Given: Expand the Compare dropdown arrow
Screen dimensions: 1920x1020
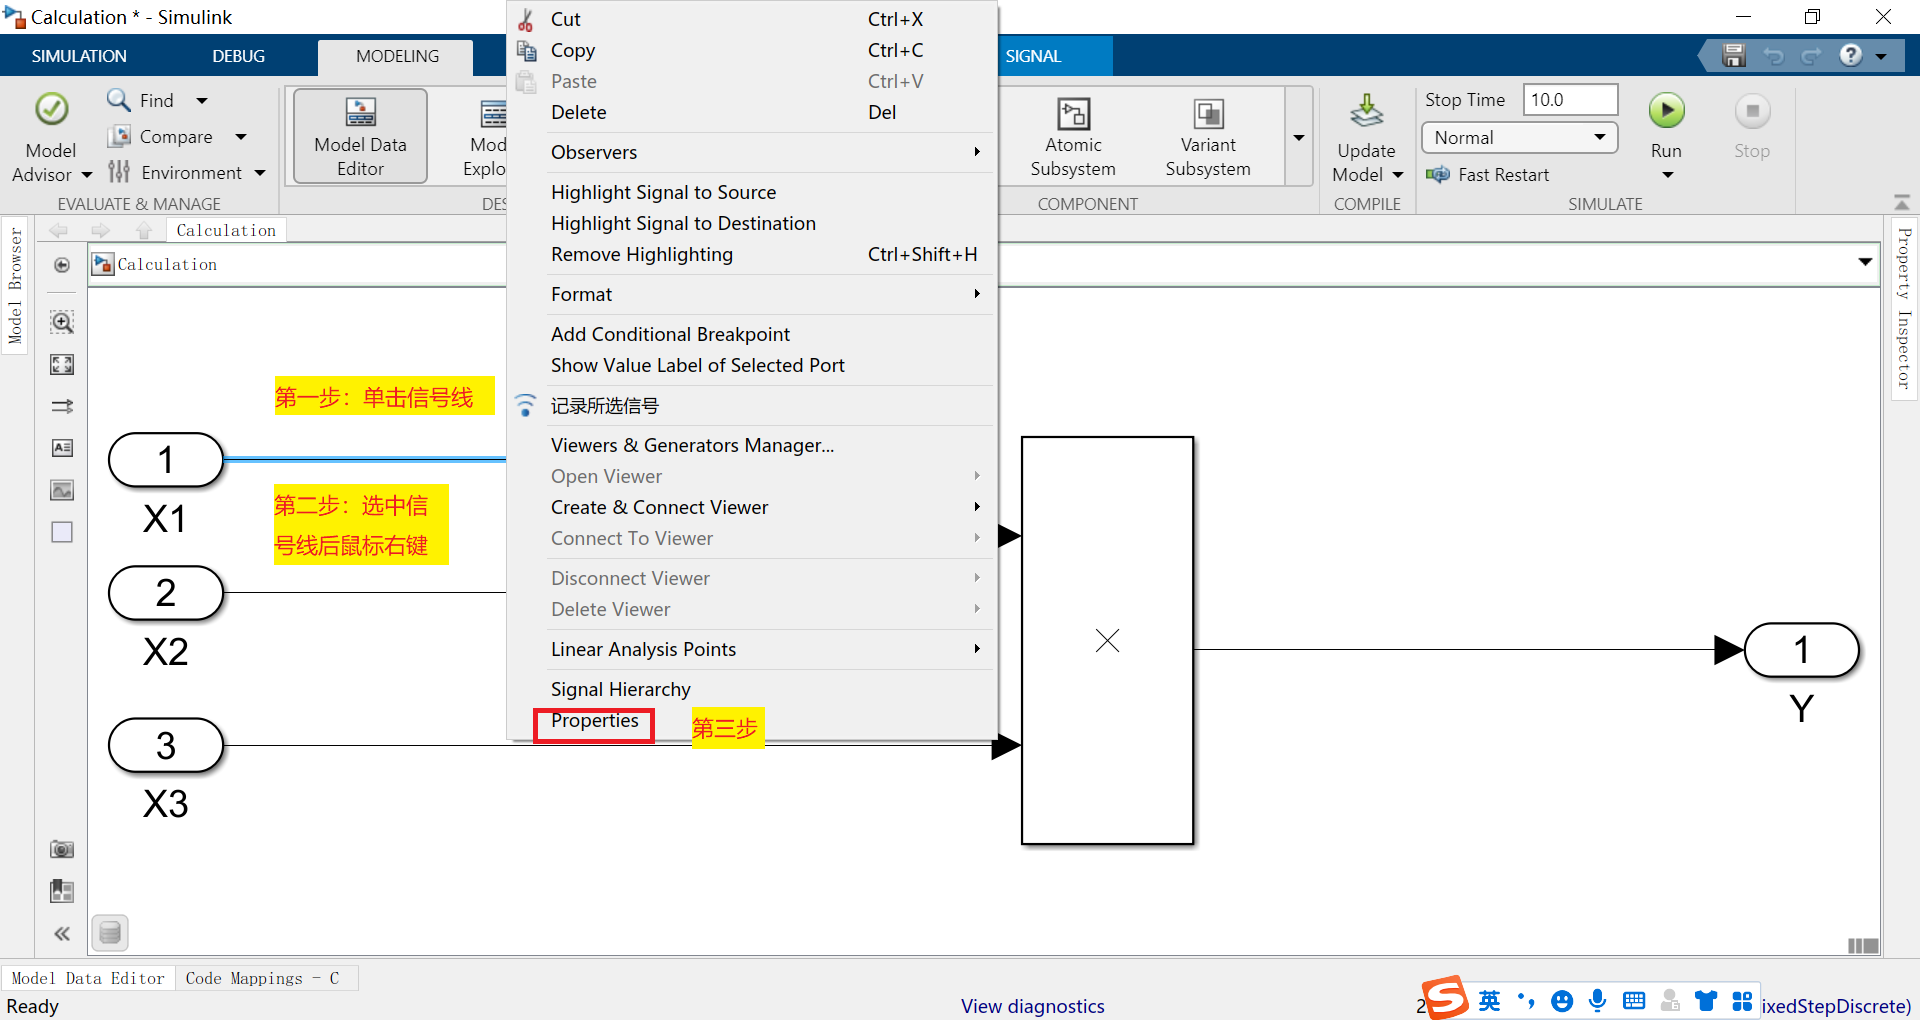Looking at the screenshot, I should [241, 136].
